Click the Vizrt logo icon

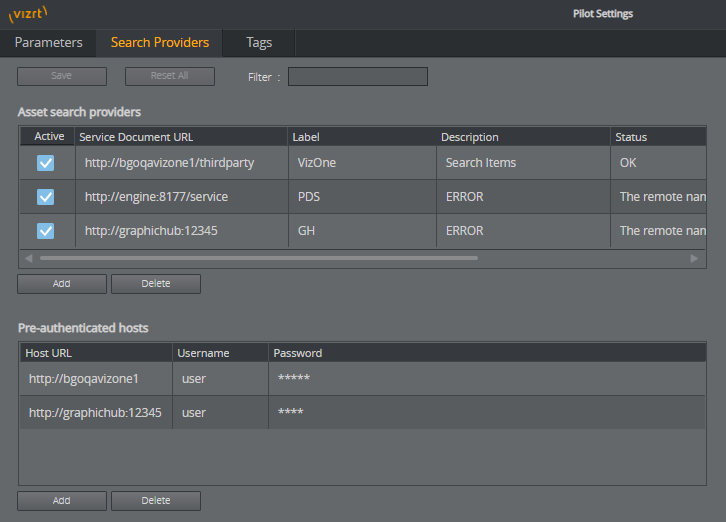(x=28, y=14)
